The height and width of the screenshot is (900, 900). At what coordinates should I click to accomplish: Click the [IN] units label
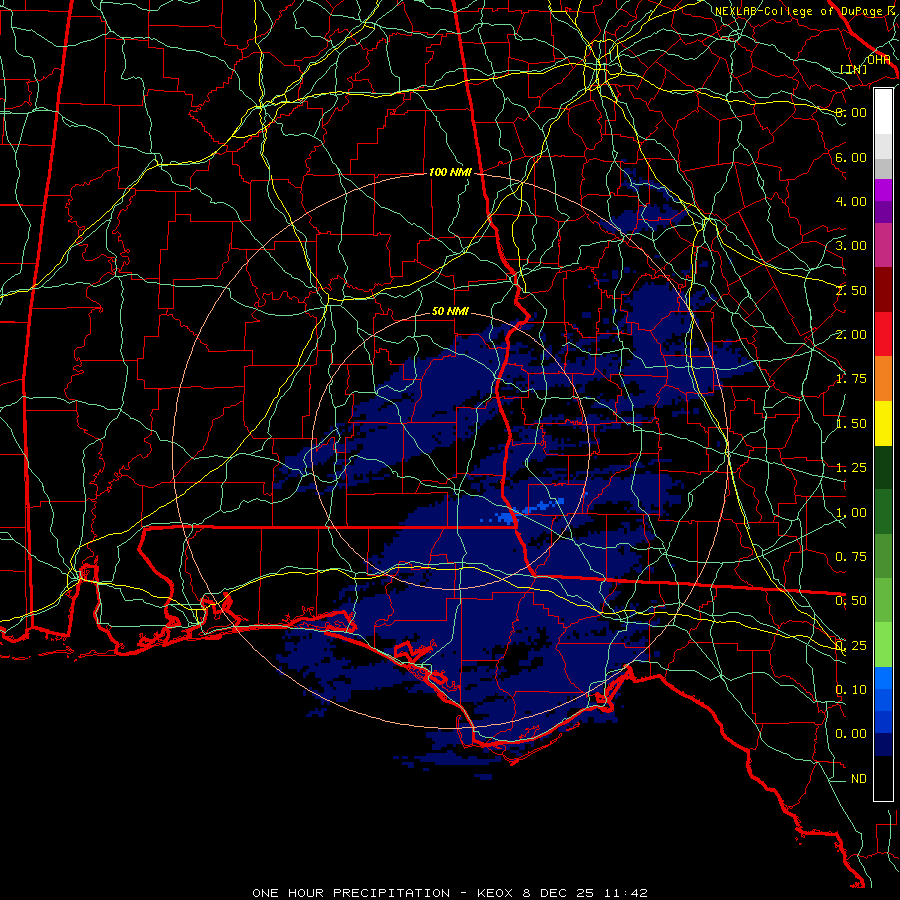coord(854,69)
